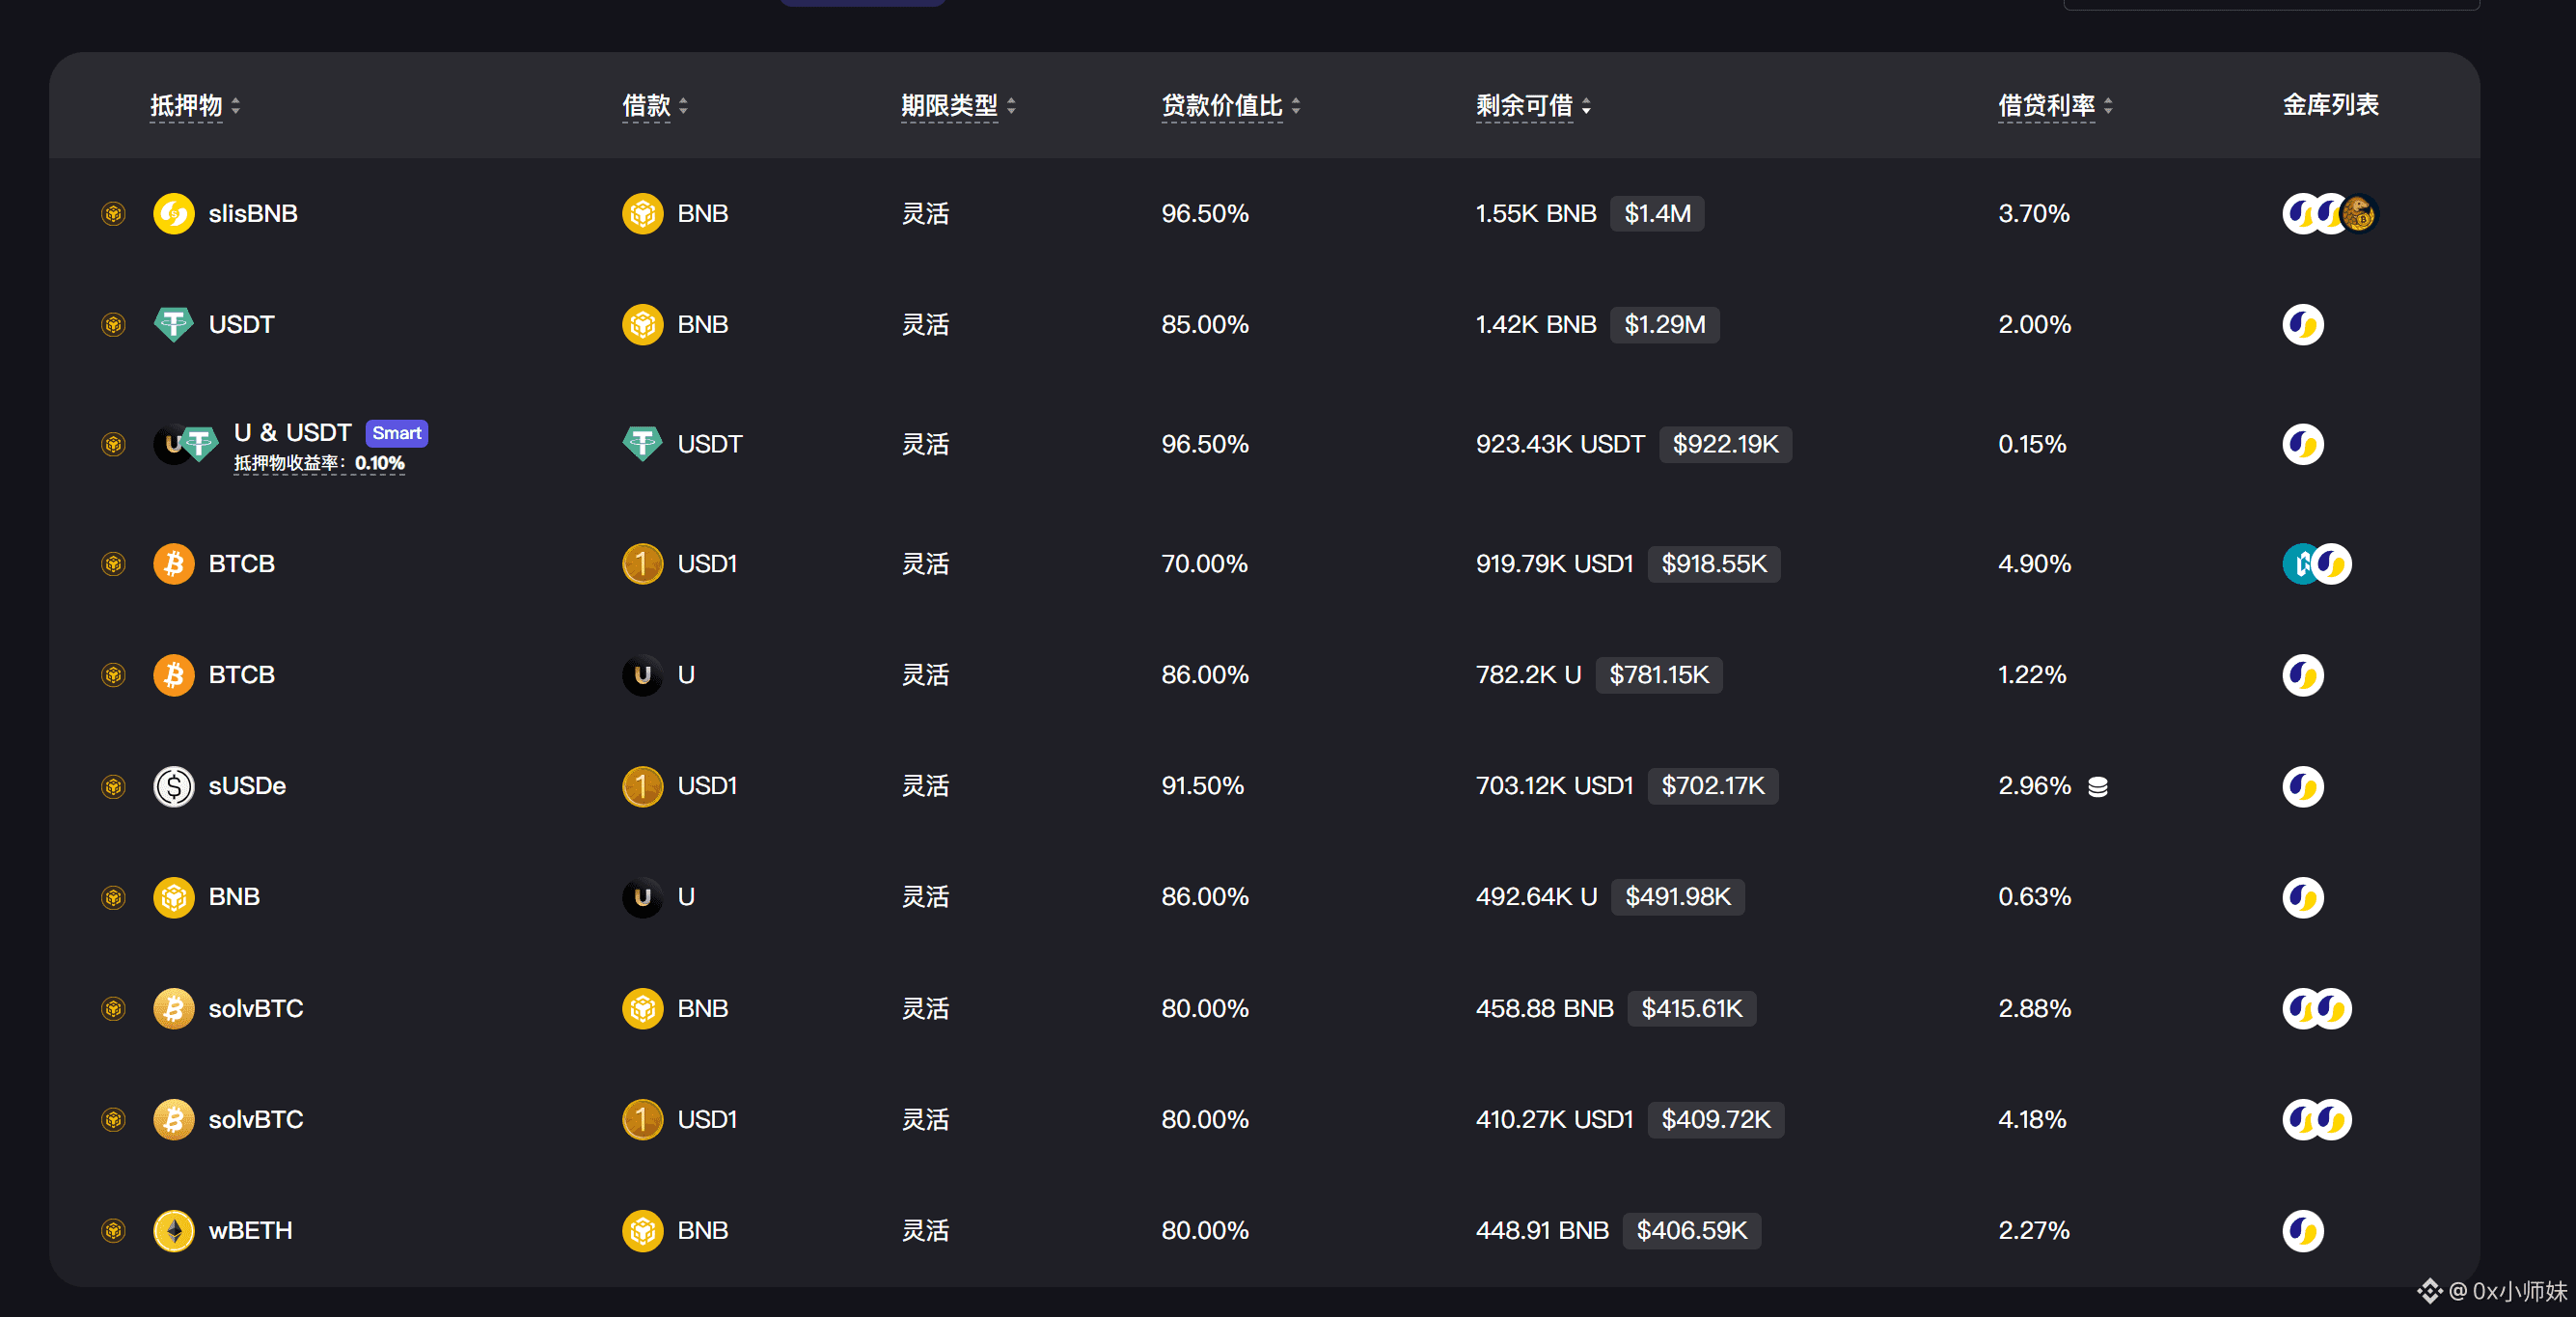Click the vault icon in USDT/BNB row

pos(2302,324)
